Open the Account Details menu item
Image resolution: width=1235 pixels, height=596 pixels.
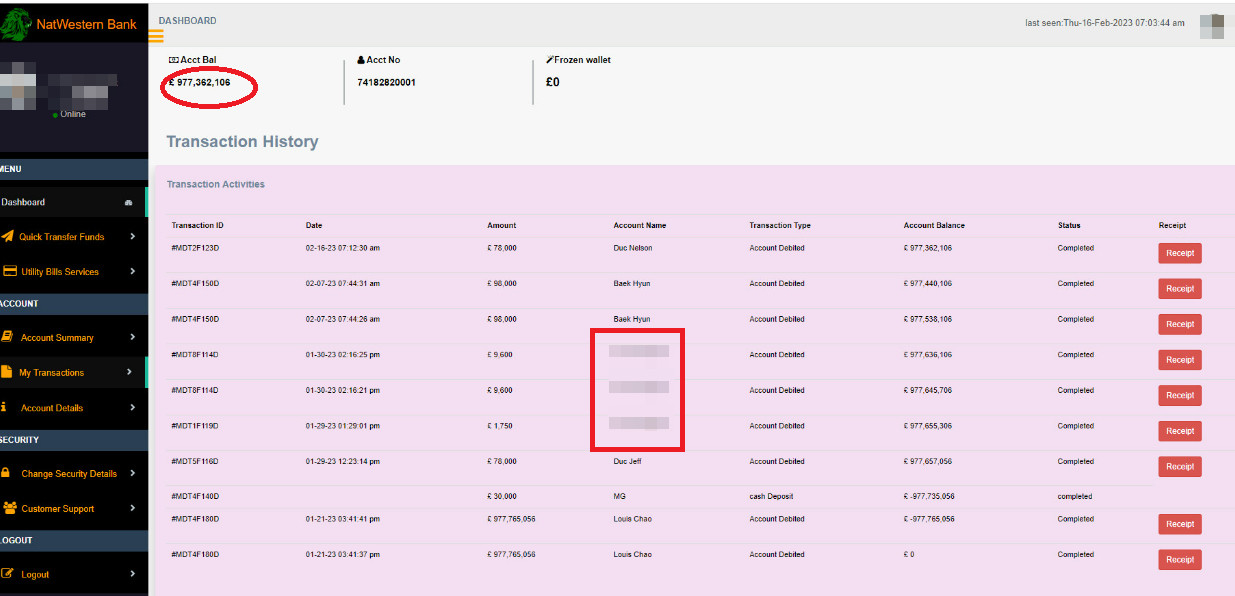(52, 408)
